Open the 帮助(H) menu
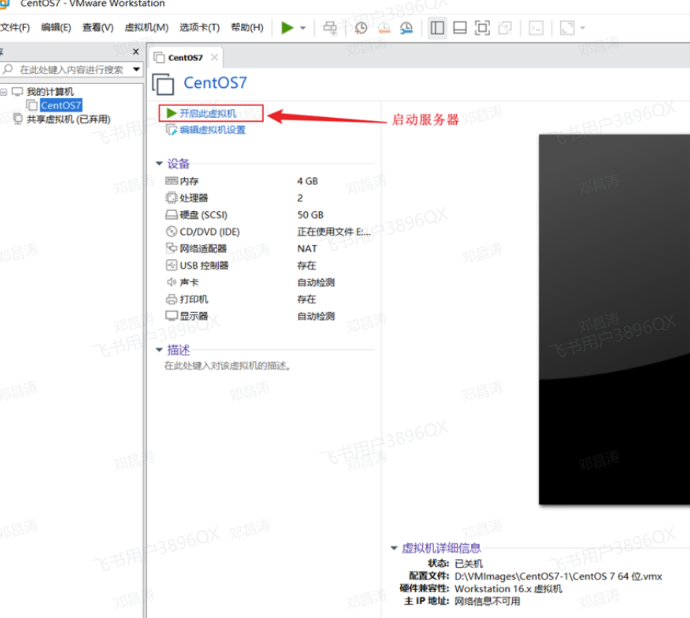The image size is (690, 618). click(x=247, y=27)
